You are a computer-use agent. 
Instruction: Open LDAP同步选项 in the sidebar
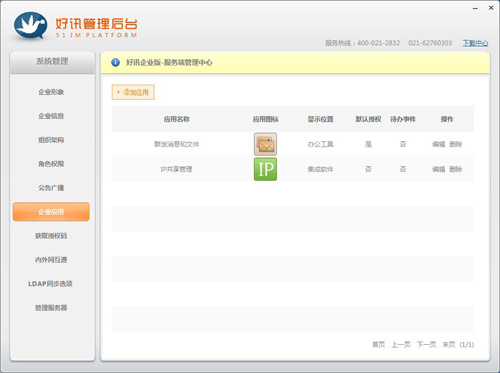(50, 284)
